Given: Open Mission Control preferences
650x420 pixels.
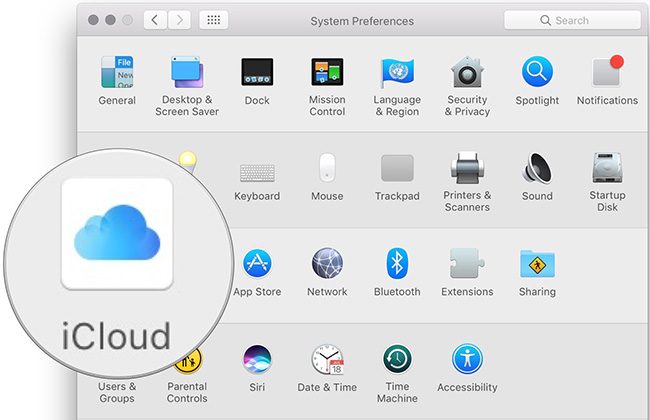Looking at the screenshot, I should 327,72.
